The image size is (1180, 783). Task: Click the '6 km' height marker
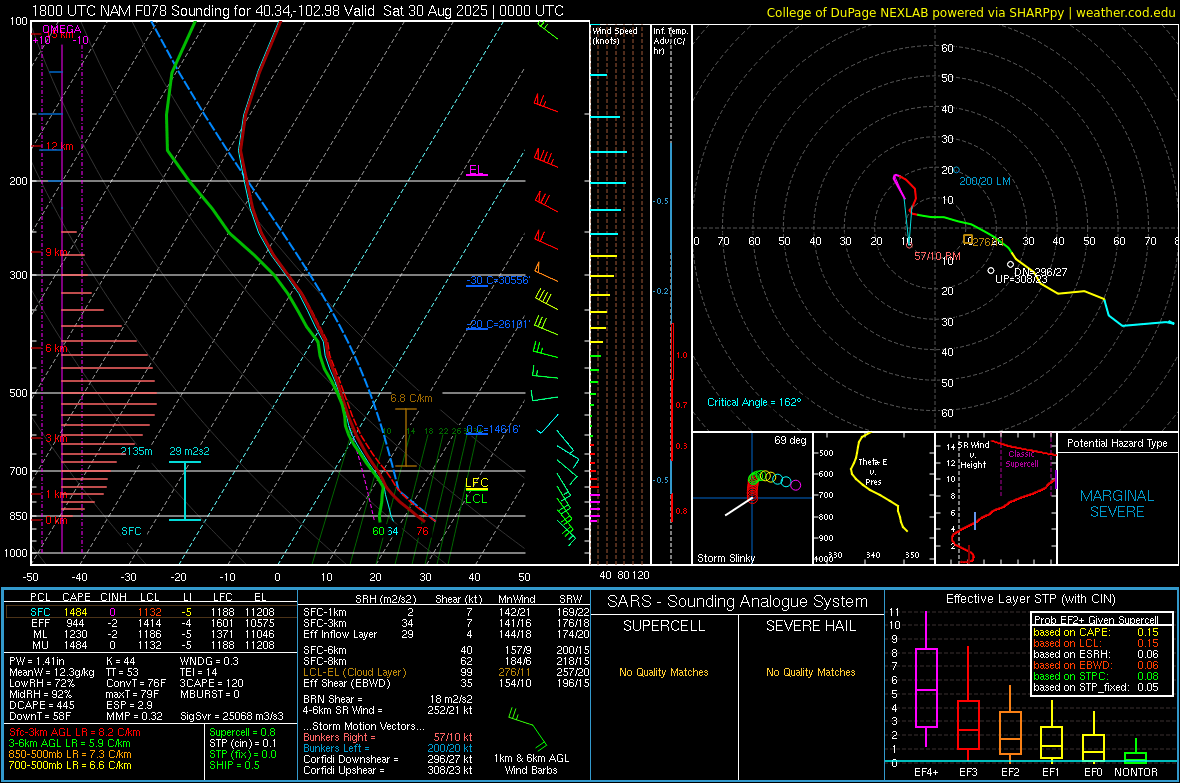pos(57,348)
